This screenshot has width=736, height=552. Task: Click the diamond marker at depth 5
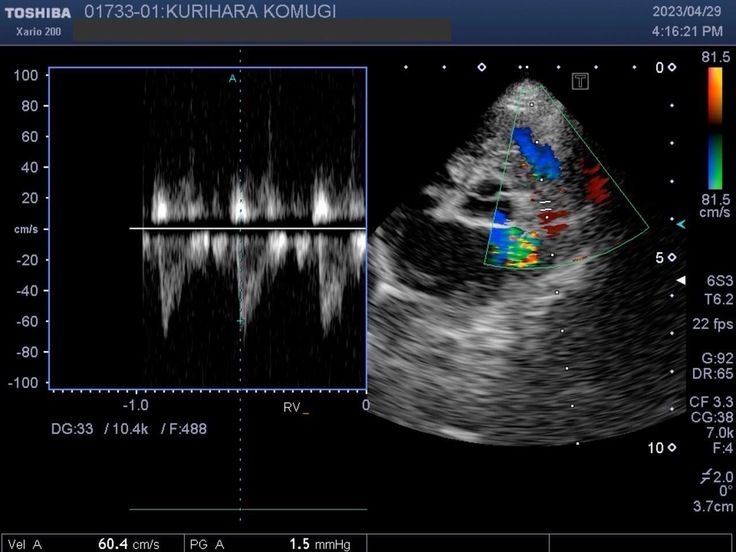672,258
